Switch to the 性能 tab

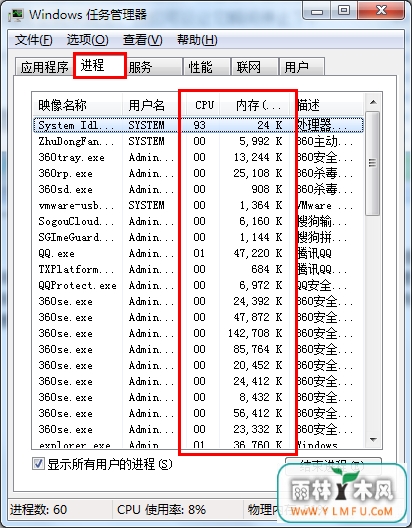coord(207,67)
